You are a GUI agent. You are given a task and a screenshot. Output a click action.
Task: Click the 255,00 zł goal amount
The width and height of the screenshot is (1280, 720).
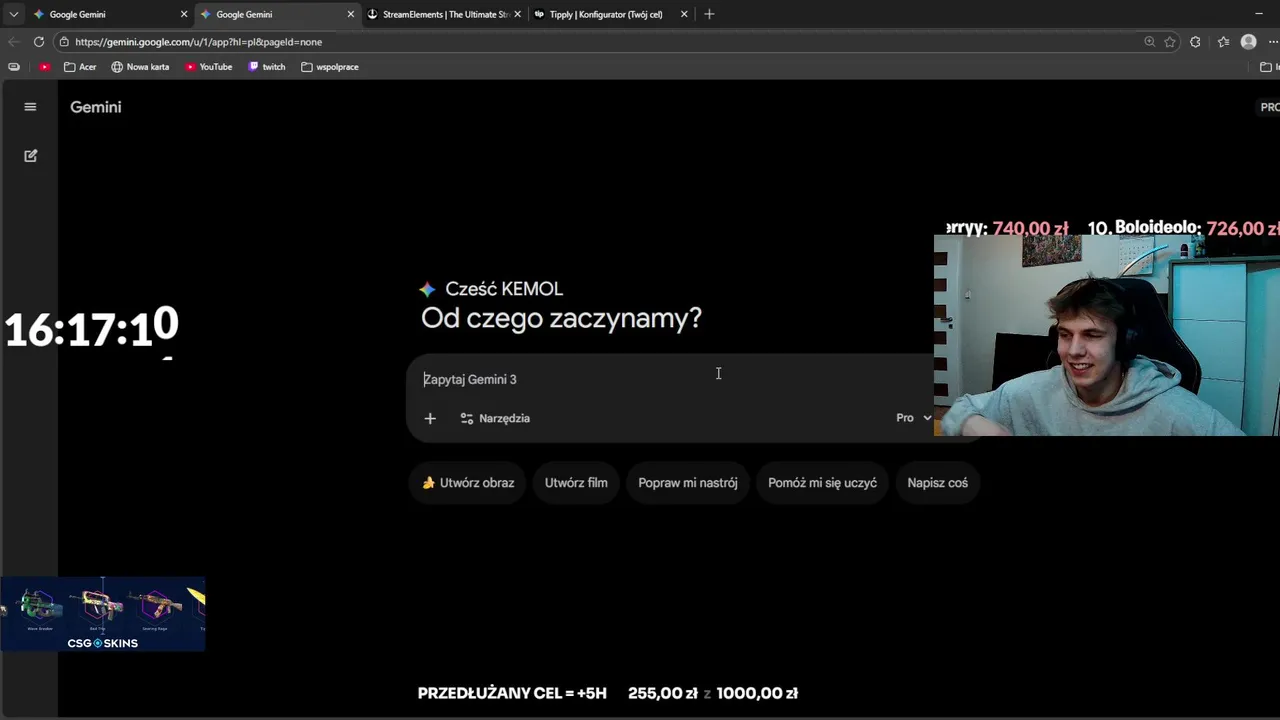click(x=663, y=693)
